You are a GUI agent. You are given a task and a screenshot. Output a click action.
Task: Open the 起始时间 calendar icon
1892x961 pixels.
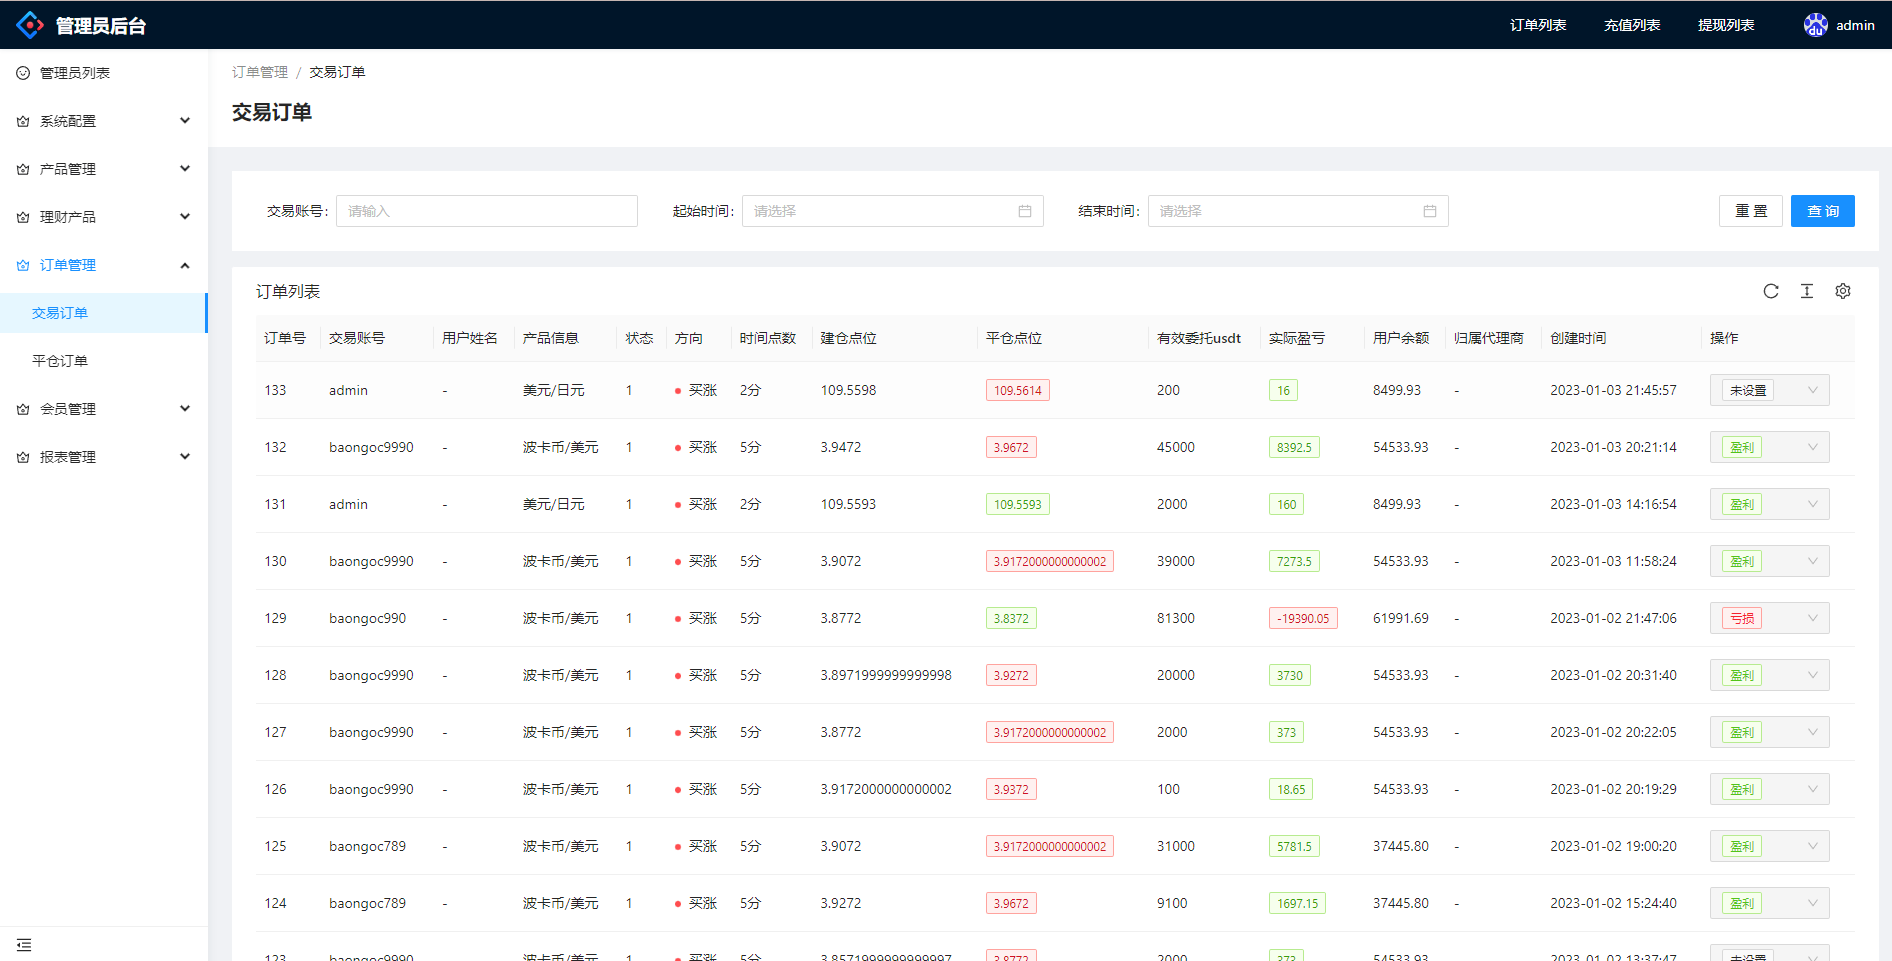pyautogui.click(x=1024, y=211)
